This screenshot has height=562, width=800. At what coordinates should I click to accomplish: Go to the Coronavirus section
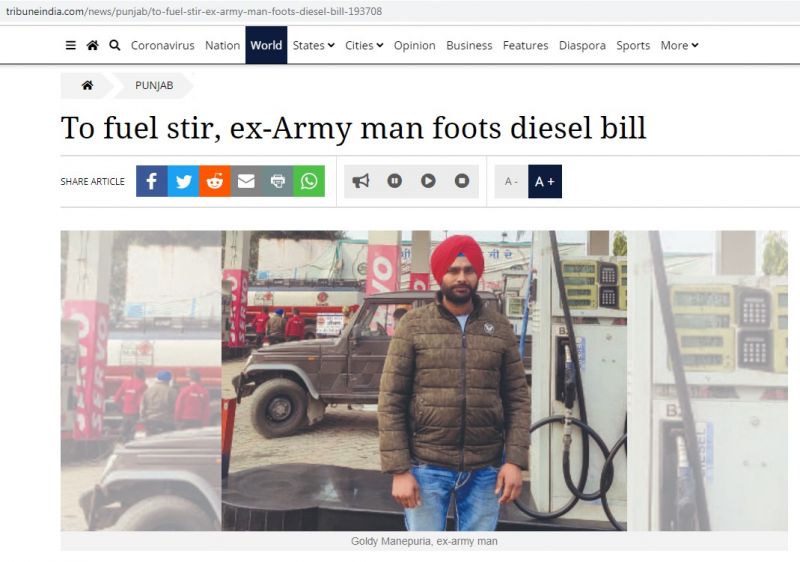(x=162, y=45)
